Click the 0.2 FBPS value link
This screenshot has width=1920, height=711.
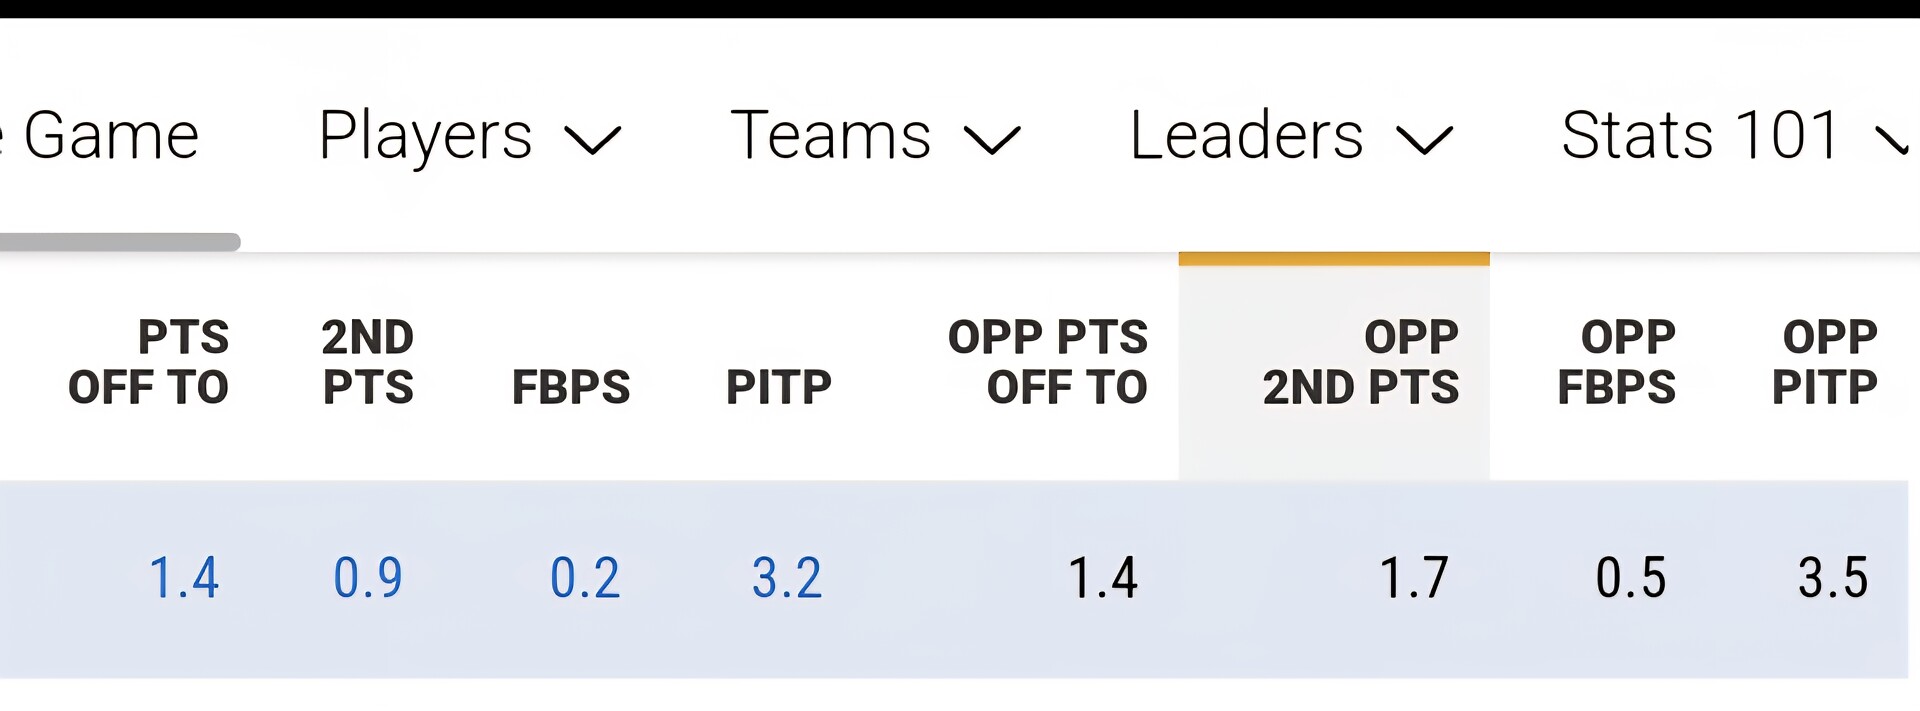click(x=585, y=578)
